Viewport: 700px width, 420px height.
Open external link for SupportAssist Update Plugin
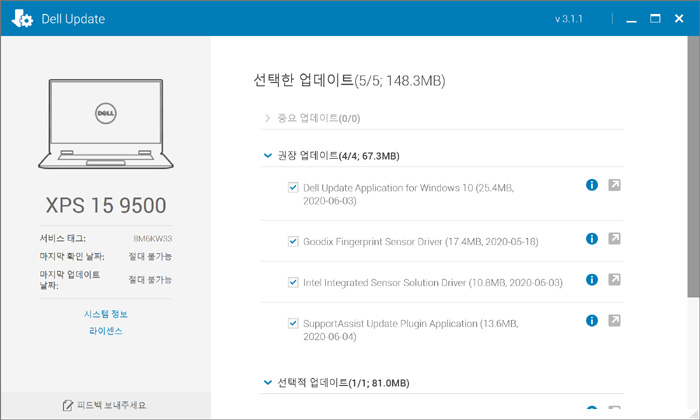pyautogui.click(x=614, y=320)
